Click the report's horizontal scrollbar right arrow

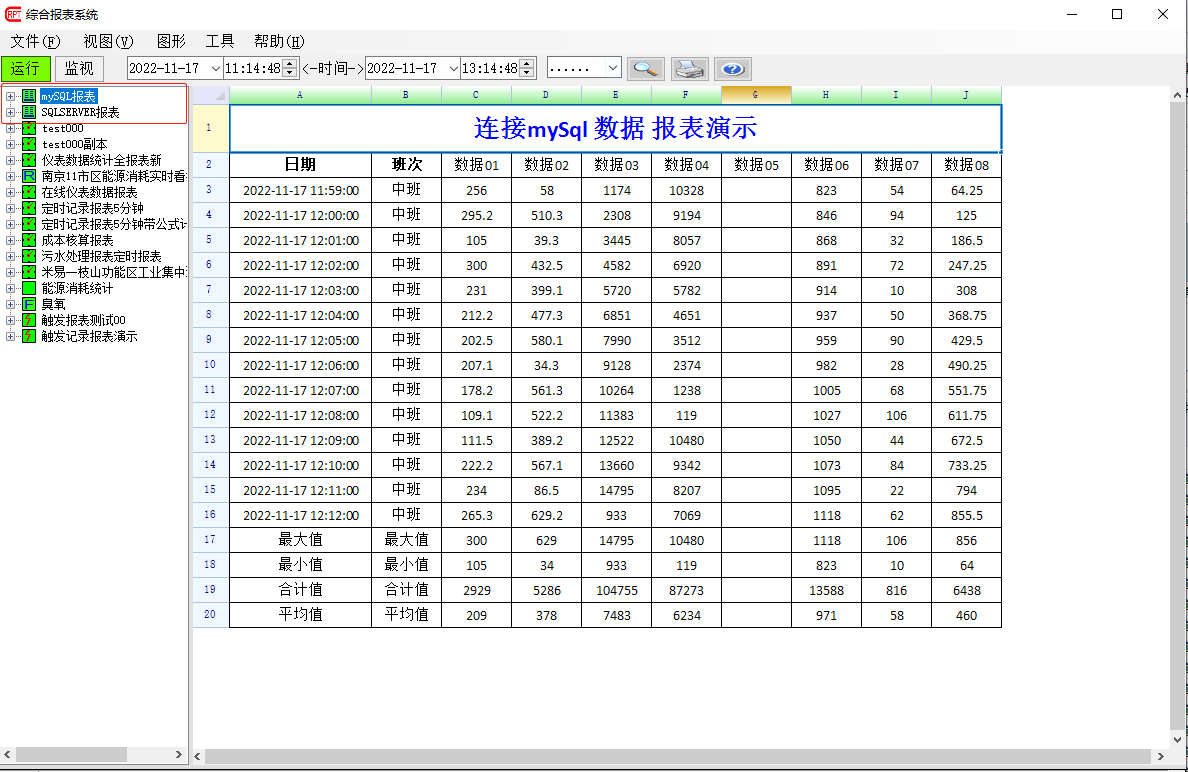(1160, 756)
